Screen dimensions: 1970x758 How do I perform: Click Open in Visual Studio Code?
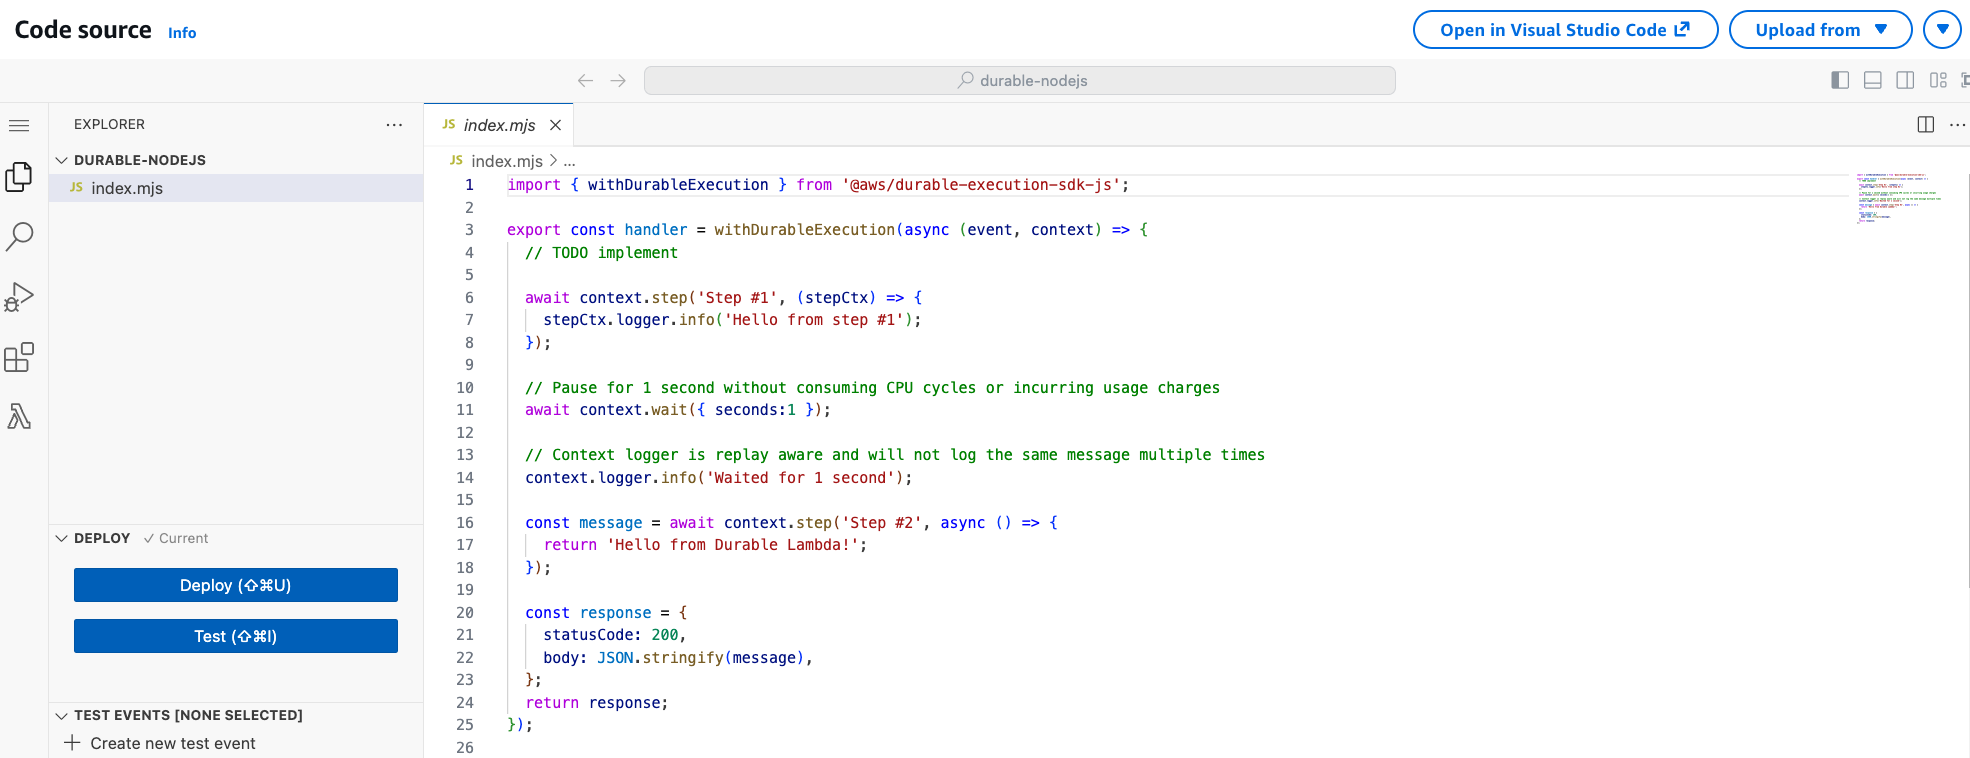[x=1564, y=30]
